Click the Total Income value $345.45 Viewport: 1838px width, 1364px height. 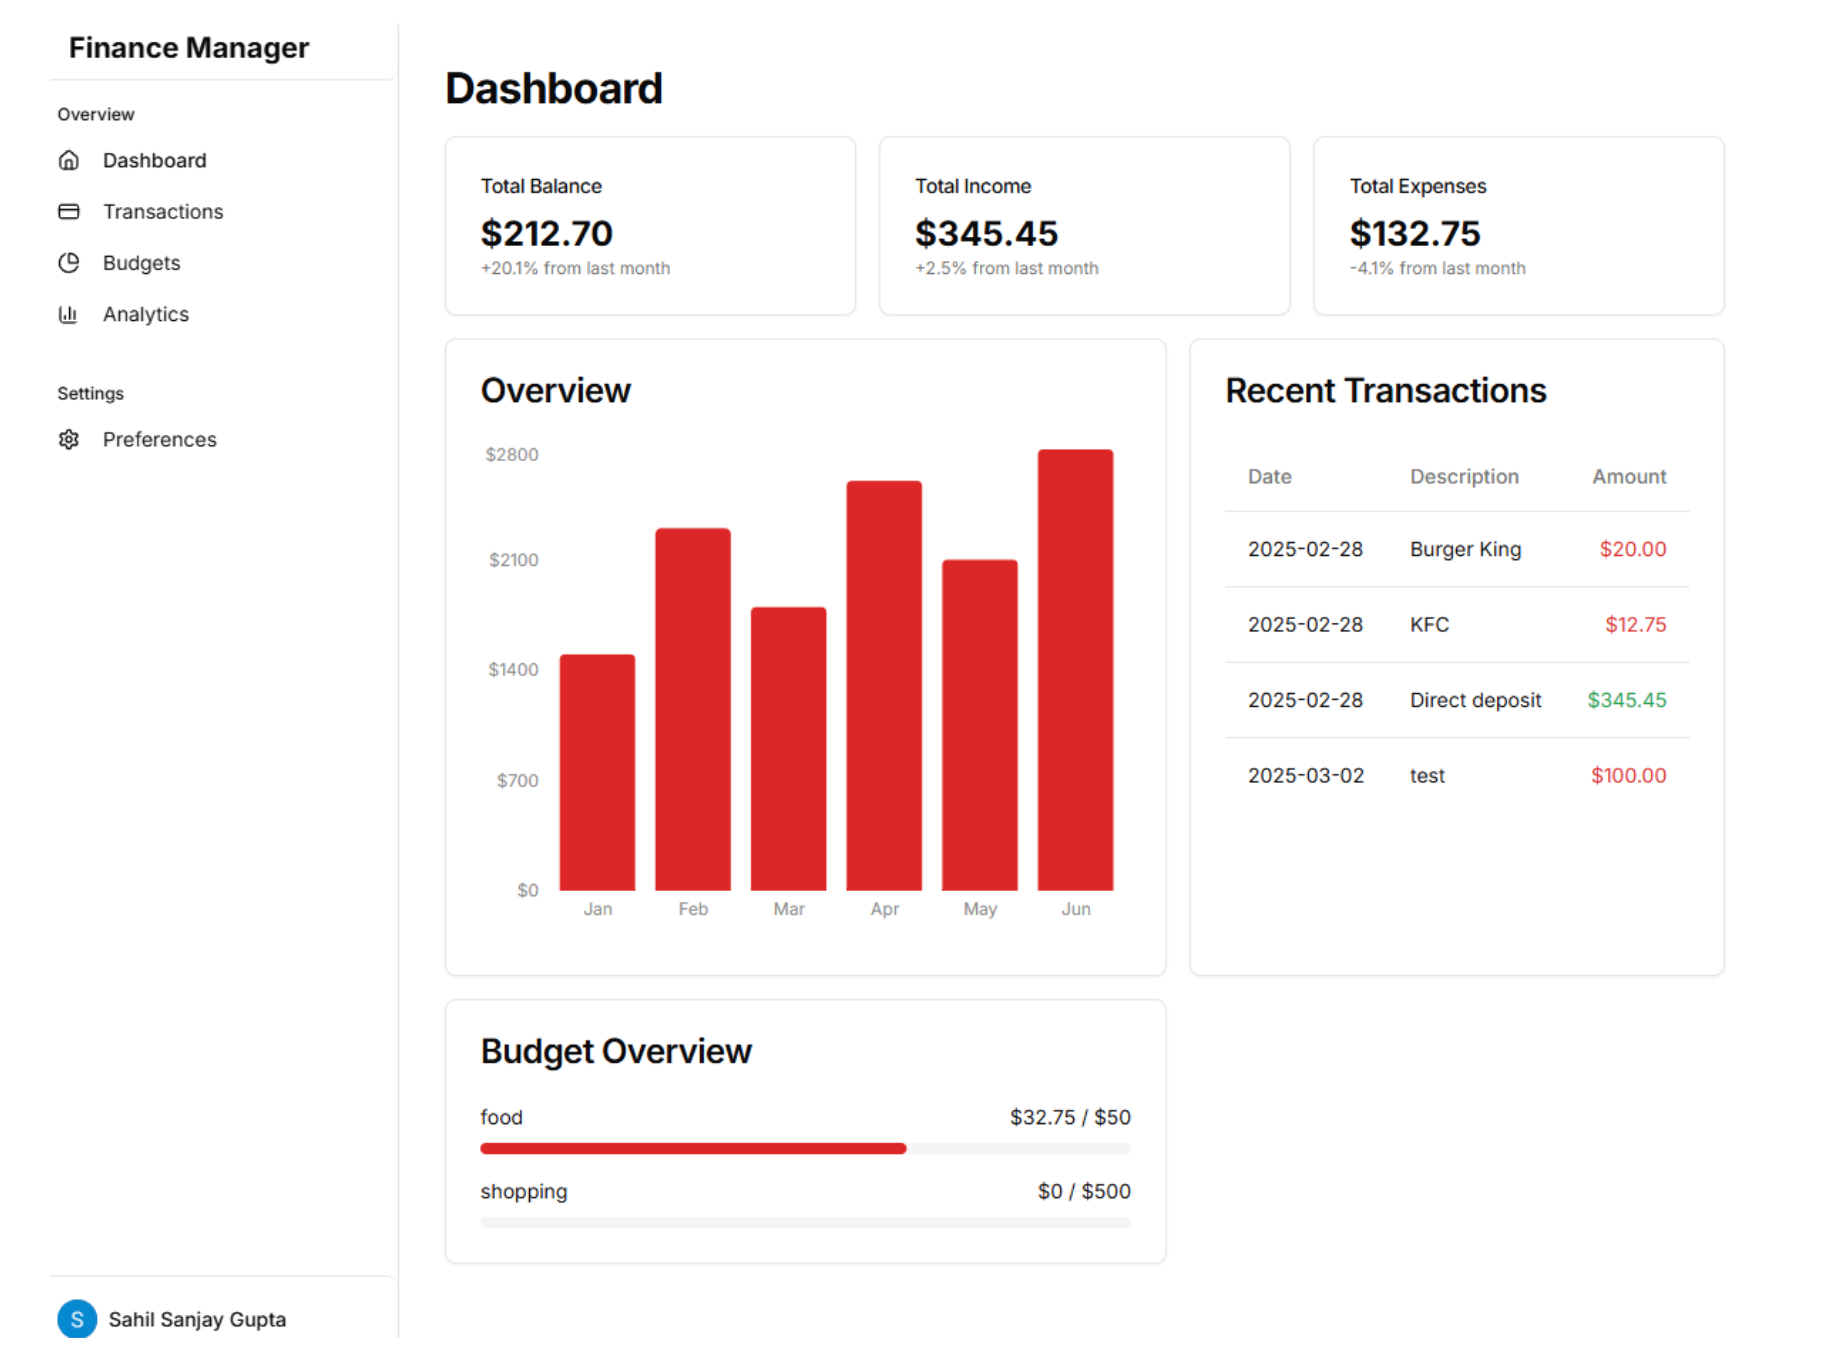pyautogui.click(x=986, y=233)
